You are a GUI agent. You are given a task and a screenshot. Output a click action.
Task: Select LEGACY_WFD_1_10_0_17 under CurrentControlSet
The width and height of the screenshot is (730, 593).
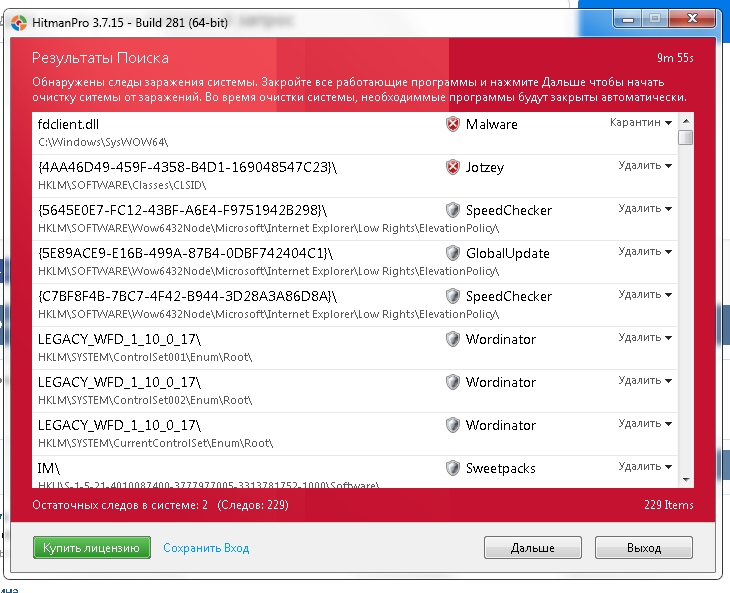(x=354, y=434)
